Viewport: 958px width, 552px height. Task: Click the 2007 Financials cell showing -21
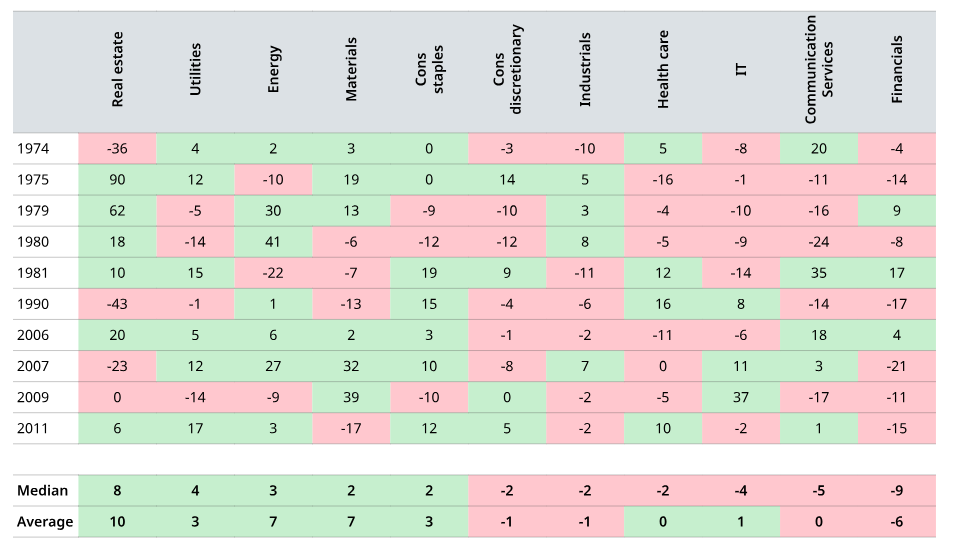click(x=897, y=367)
